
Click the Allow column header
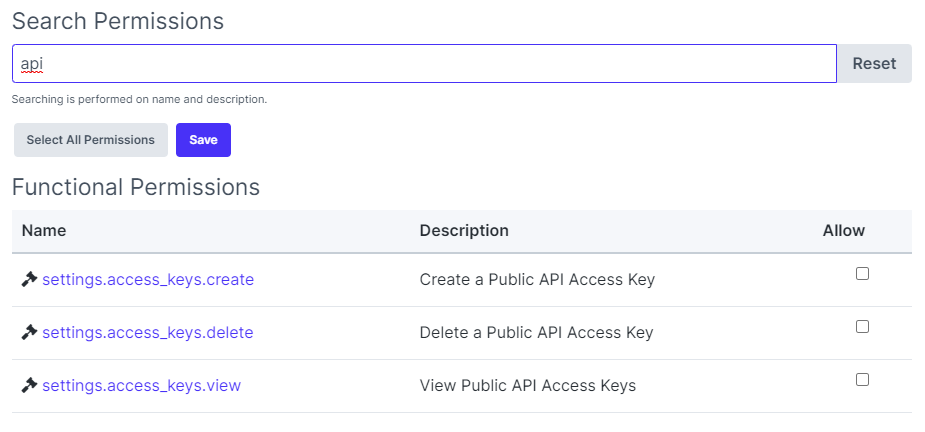(x=843, y=230)
